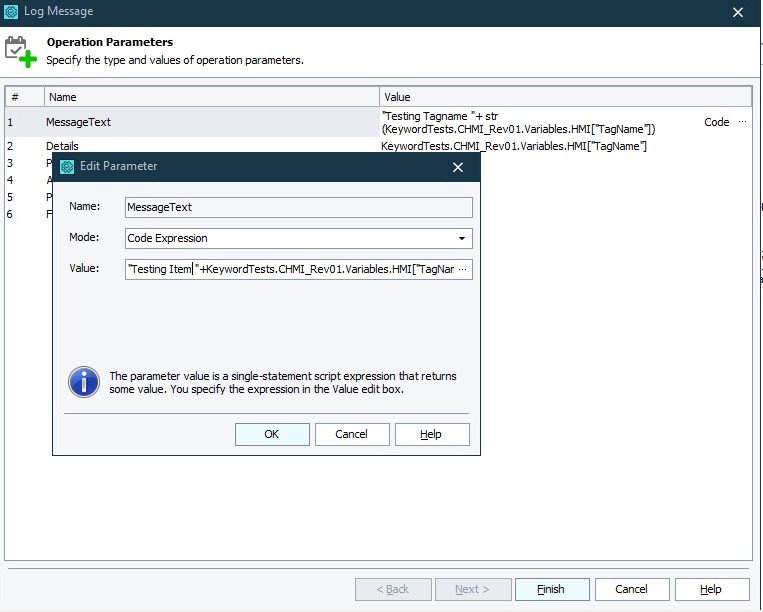Image resolution: width=763 pixels, height=612 pixels.
Task: Click the Edit Parameter dialog title icon
Action: pyautogui.click(x=66, y=166)
